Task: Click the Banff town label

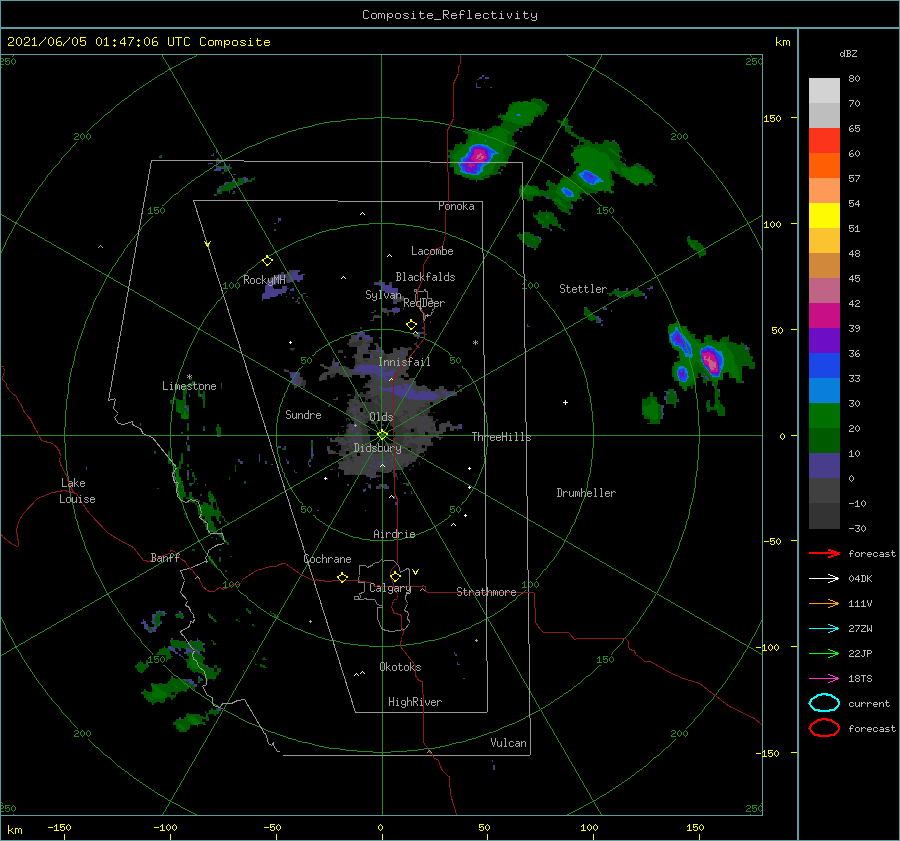Action: (x=165, y=557)
